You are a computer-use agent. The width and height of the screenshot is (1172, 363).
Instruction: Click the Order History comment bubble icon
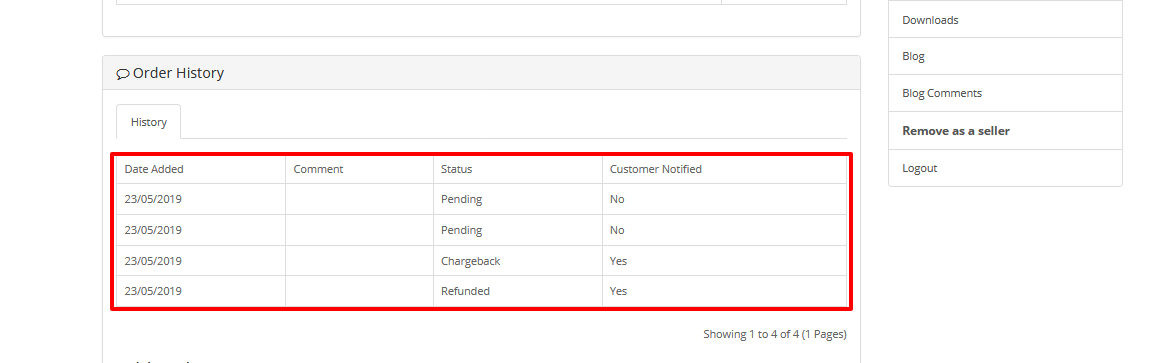click(123, 74)
